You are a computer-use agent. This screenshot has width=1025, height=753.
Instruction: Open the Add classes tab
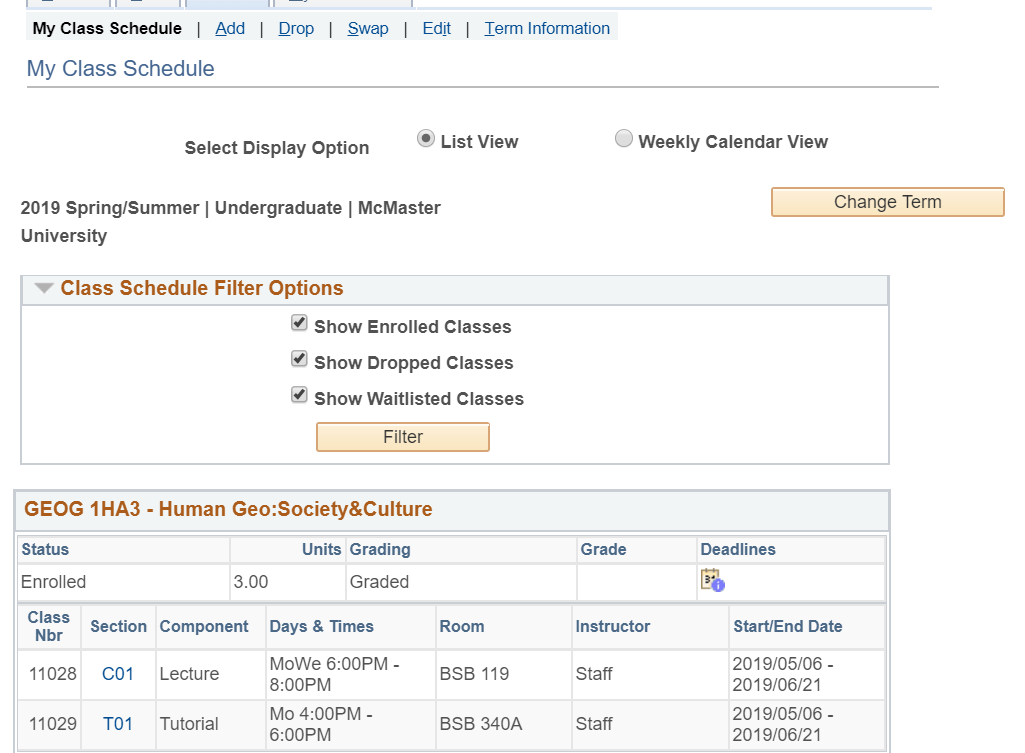(230, 28)
